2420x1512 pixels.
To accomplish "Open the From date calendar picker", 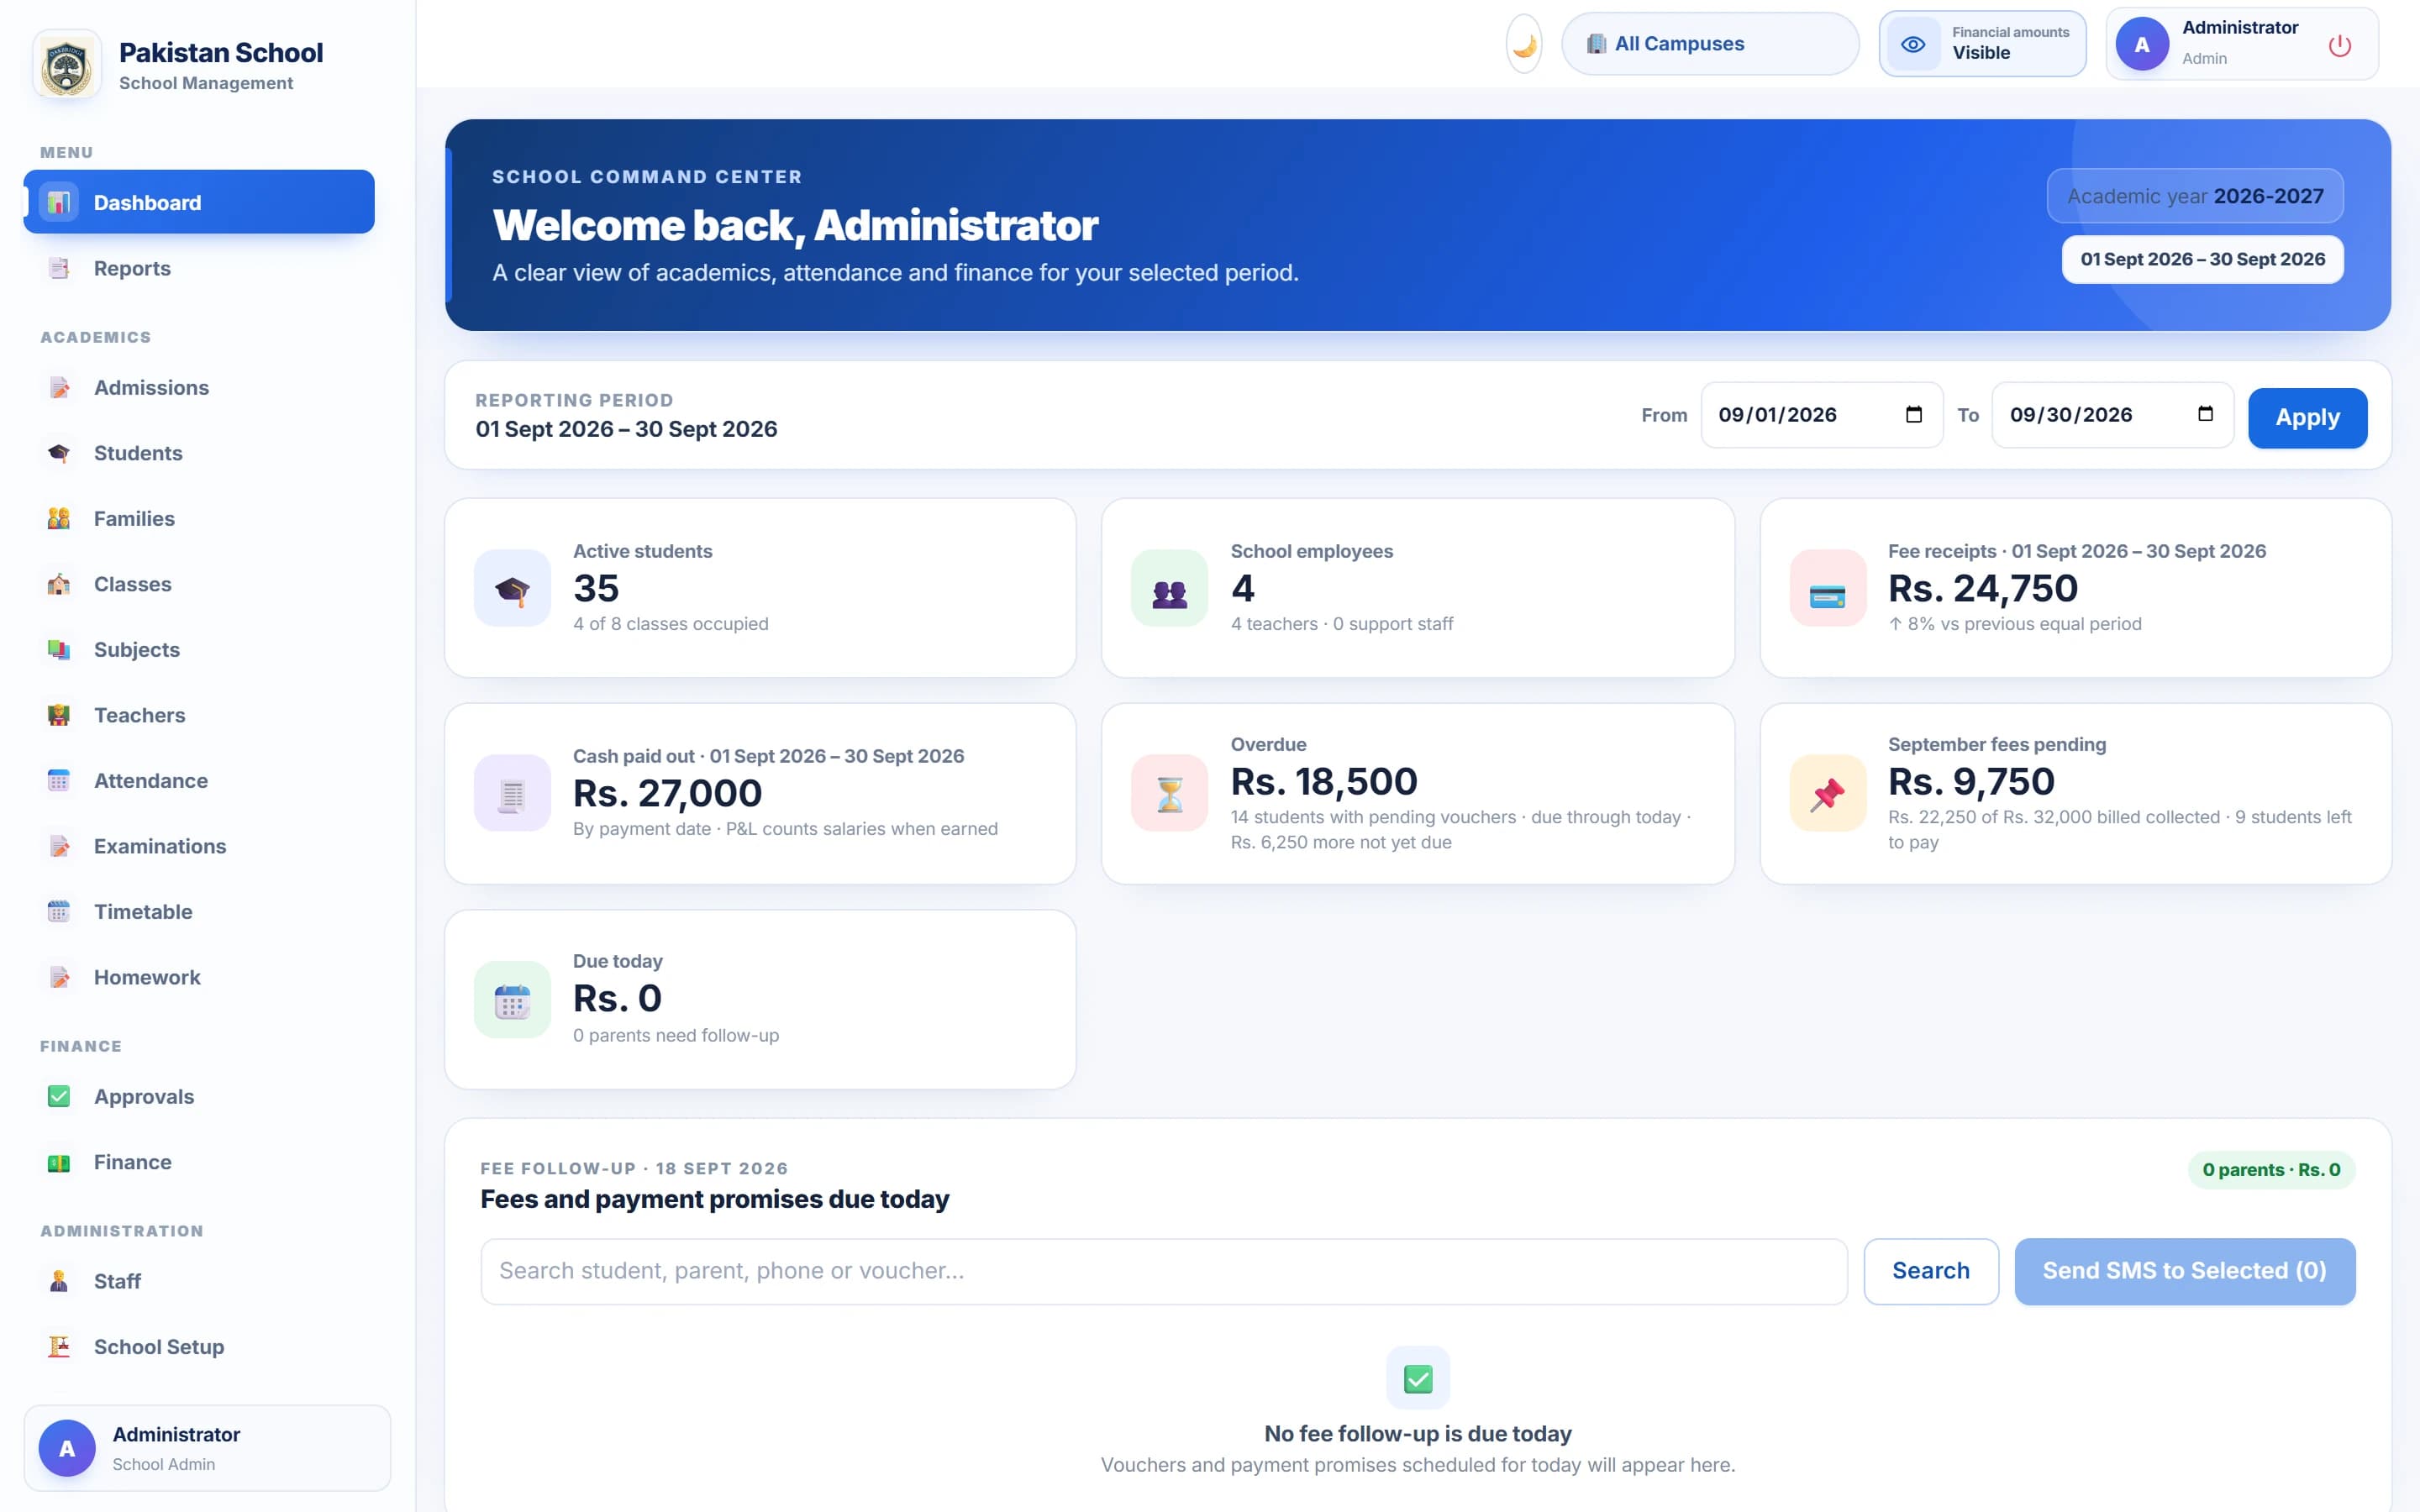I will (x=1913, y=415).
